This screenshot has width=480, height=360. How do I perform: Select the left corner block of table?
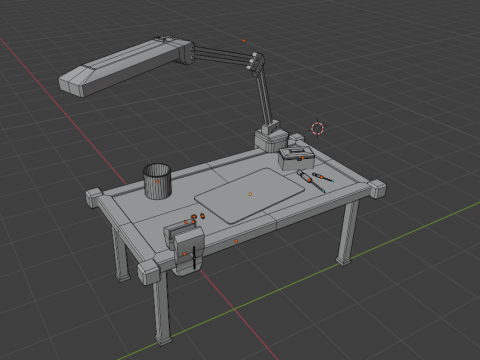(94, 198)
